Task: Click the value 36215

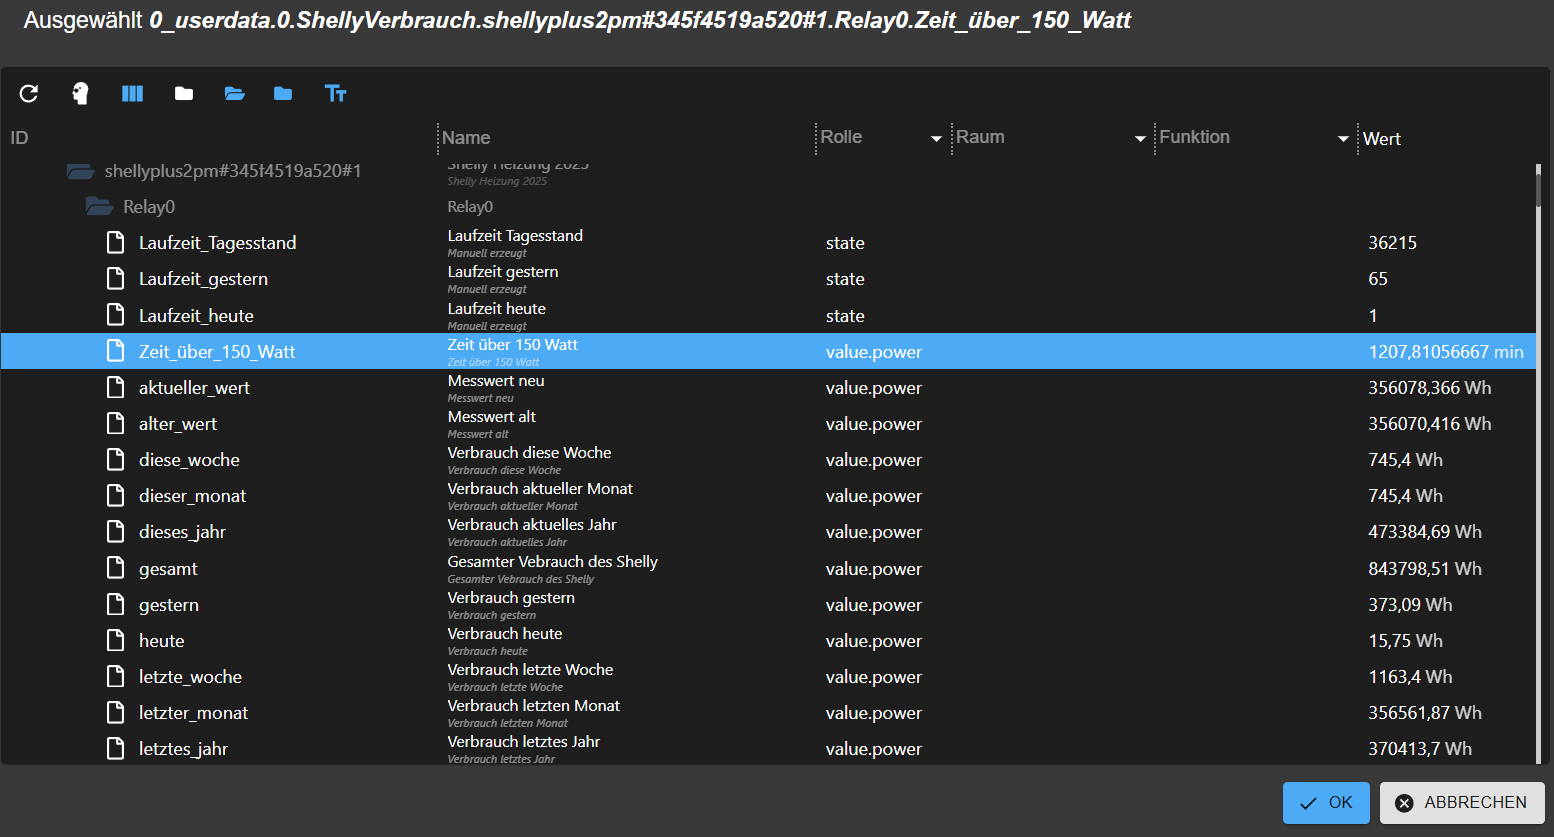Action: tap(1392, 243)
